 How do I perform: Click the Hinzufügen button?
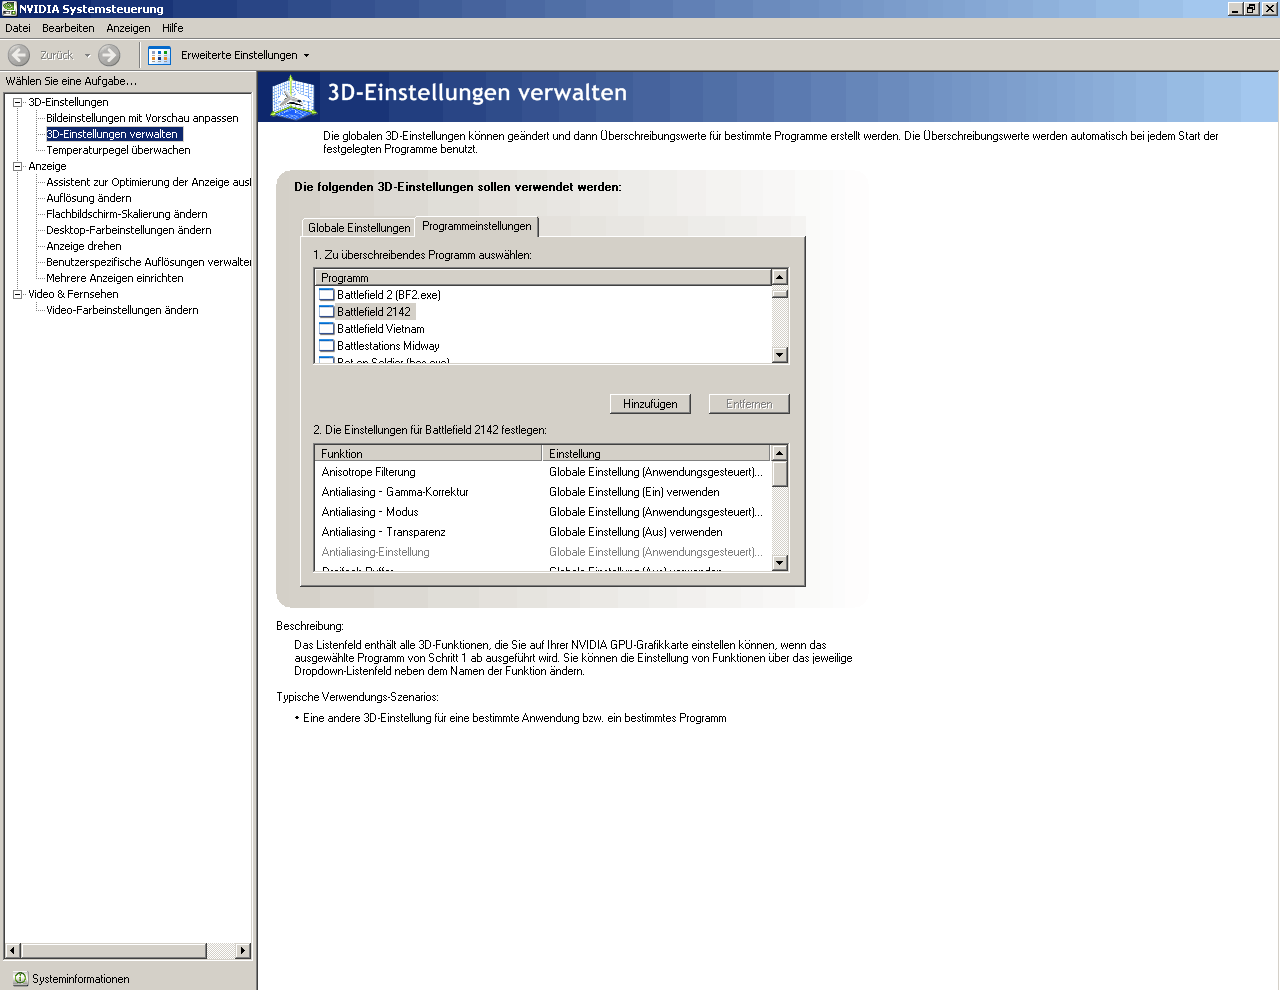pyautogui.click(x=650, y=404)
